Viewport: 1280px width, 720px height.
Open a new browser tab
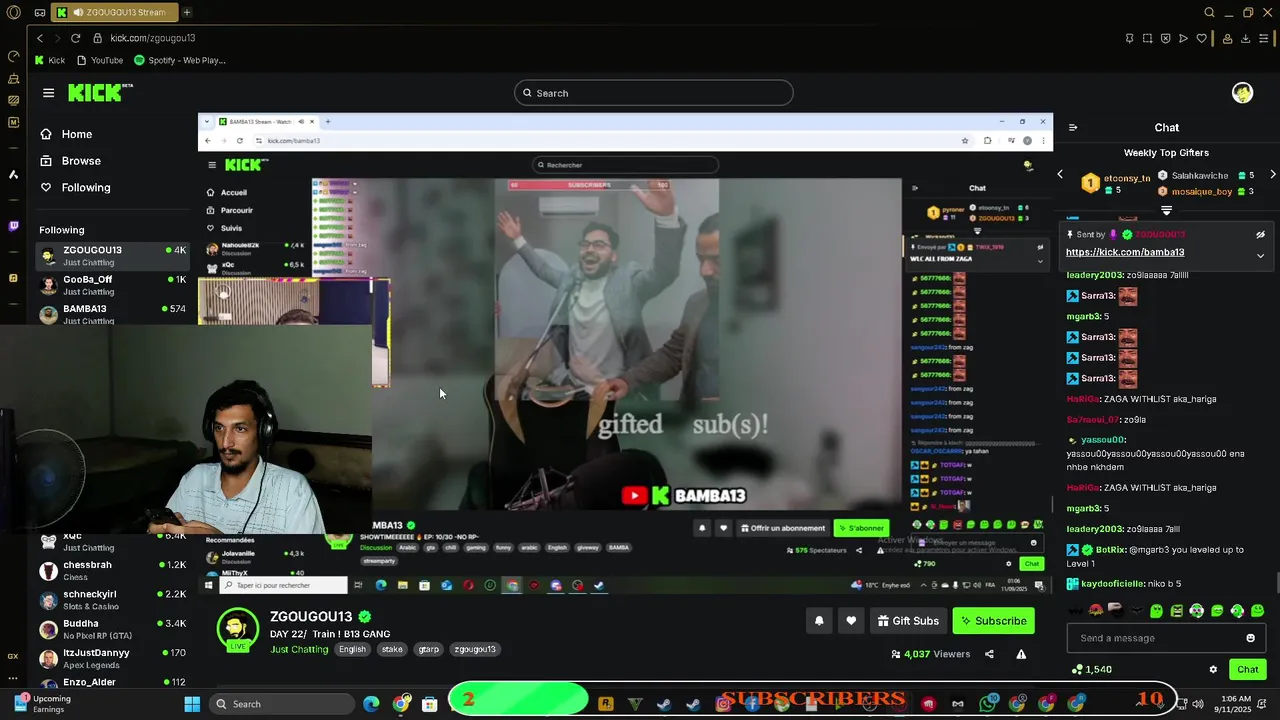[187, 13]
